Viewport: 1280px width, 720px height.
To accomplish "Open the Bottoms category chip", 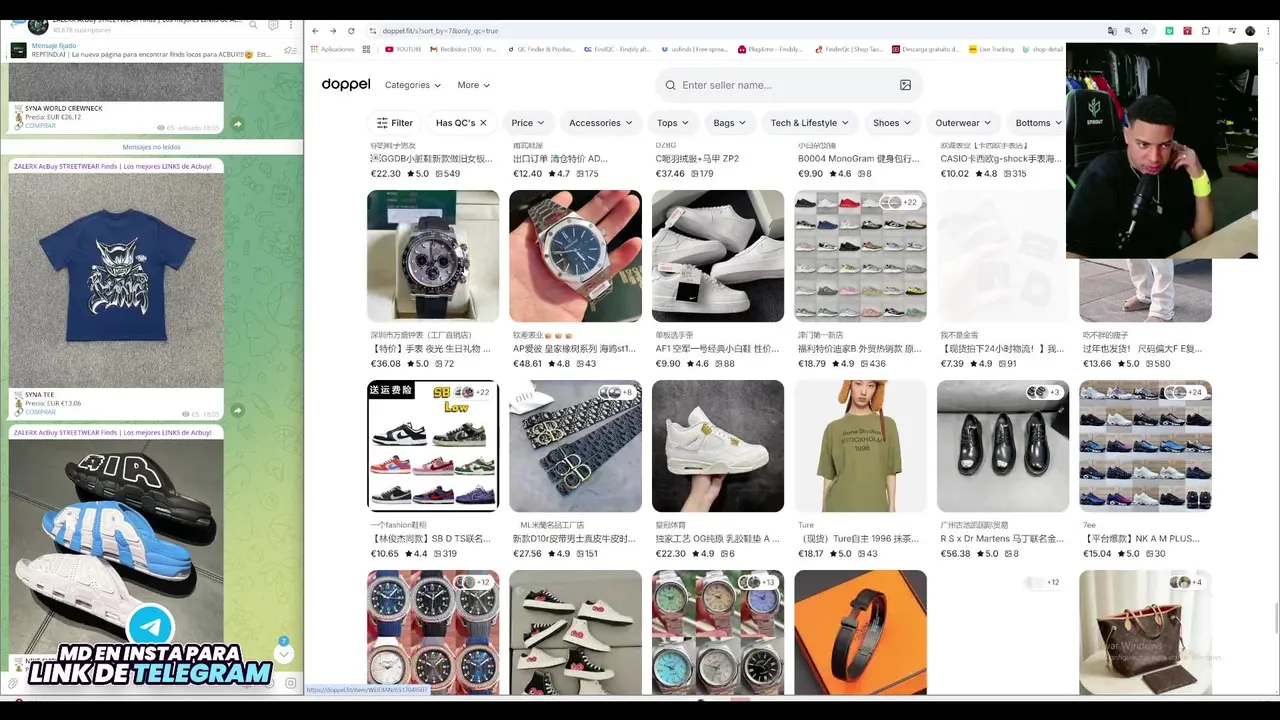I will pyautogui.click(x=1035, y=123).
